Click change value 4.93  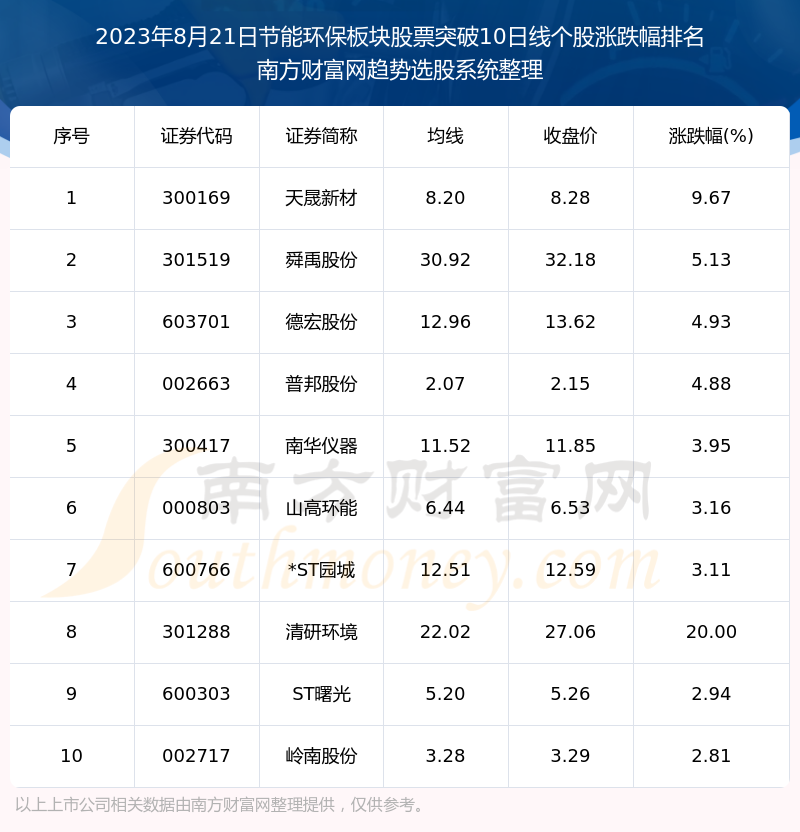pyautogui.click(x=711, y=322)
